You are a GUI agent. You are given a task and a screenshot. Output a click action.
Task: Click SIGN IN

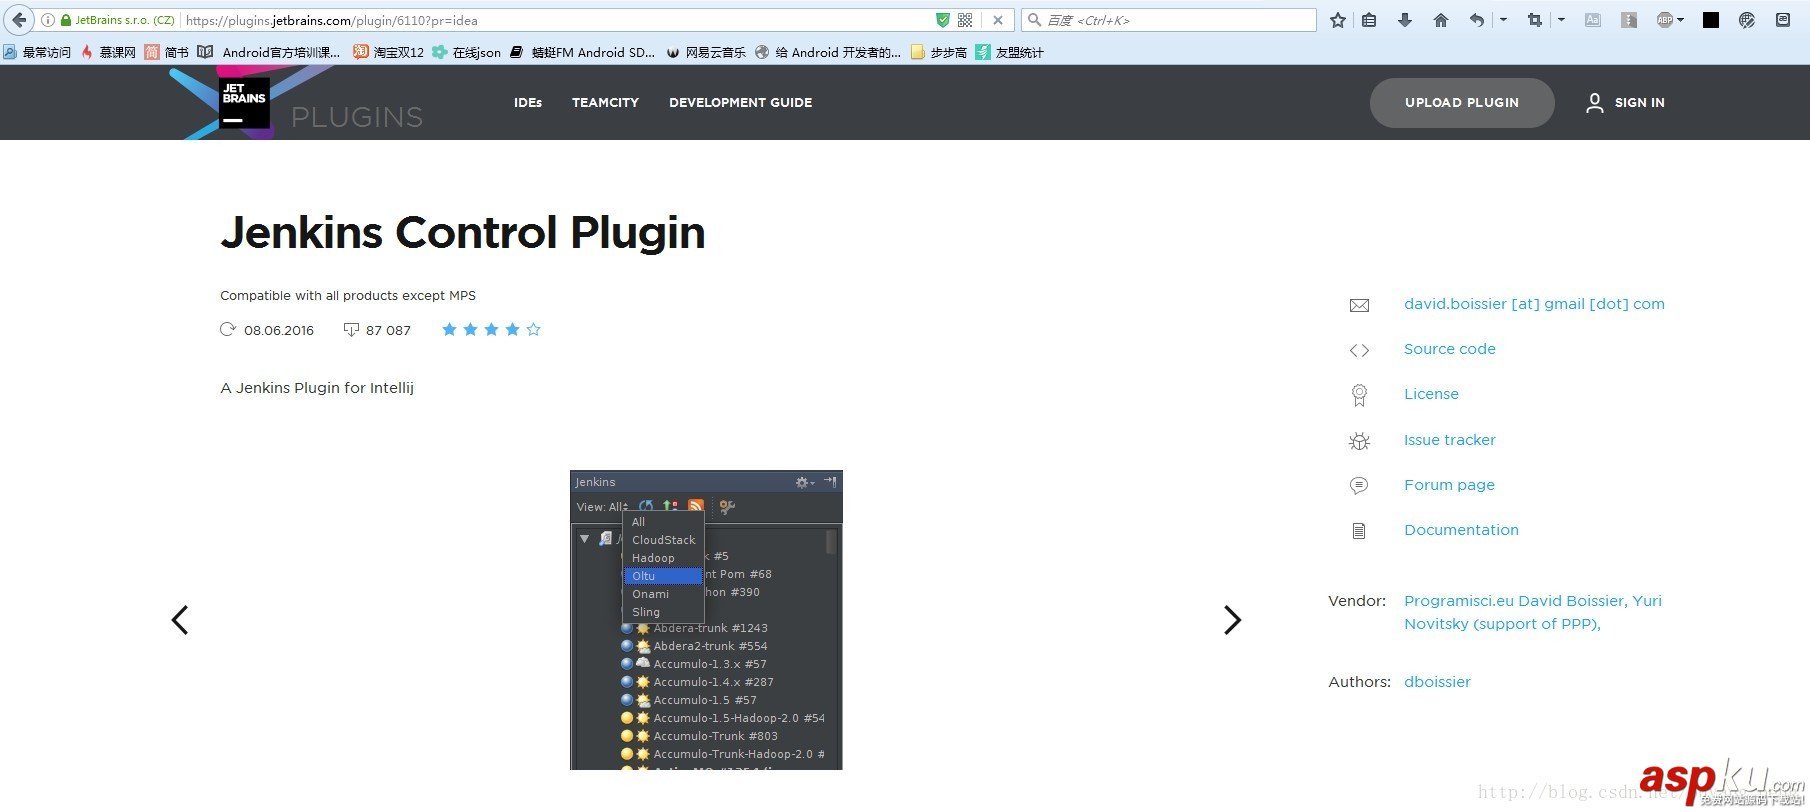click(1640, 102)
